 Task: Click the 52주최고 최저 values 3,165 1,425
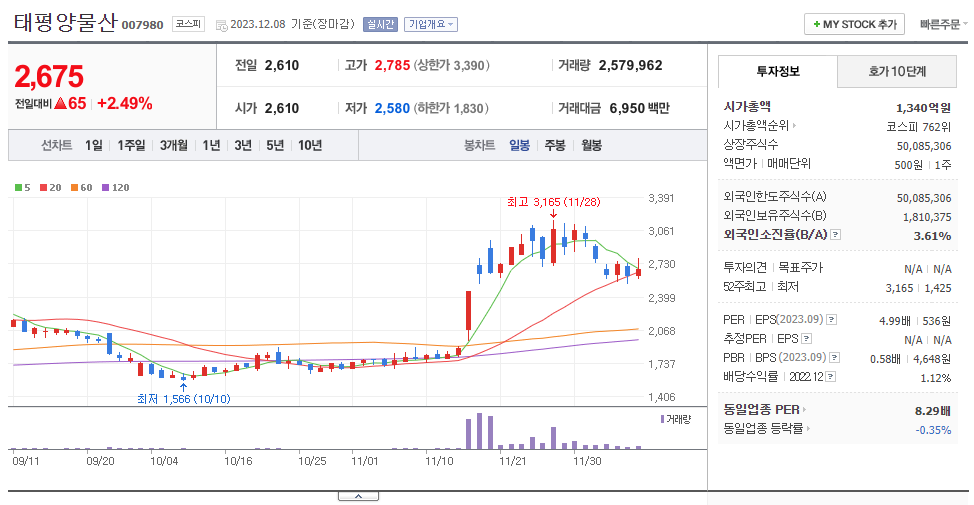coord(918,288)
